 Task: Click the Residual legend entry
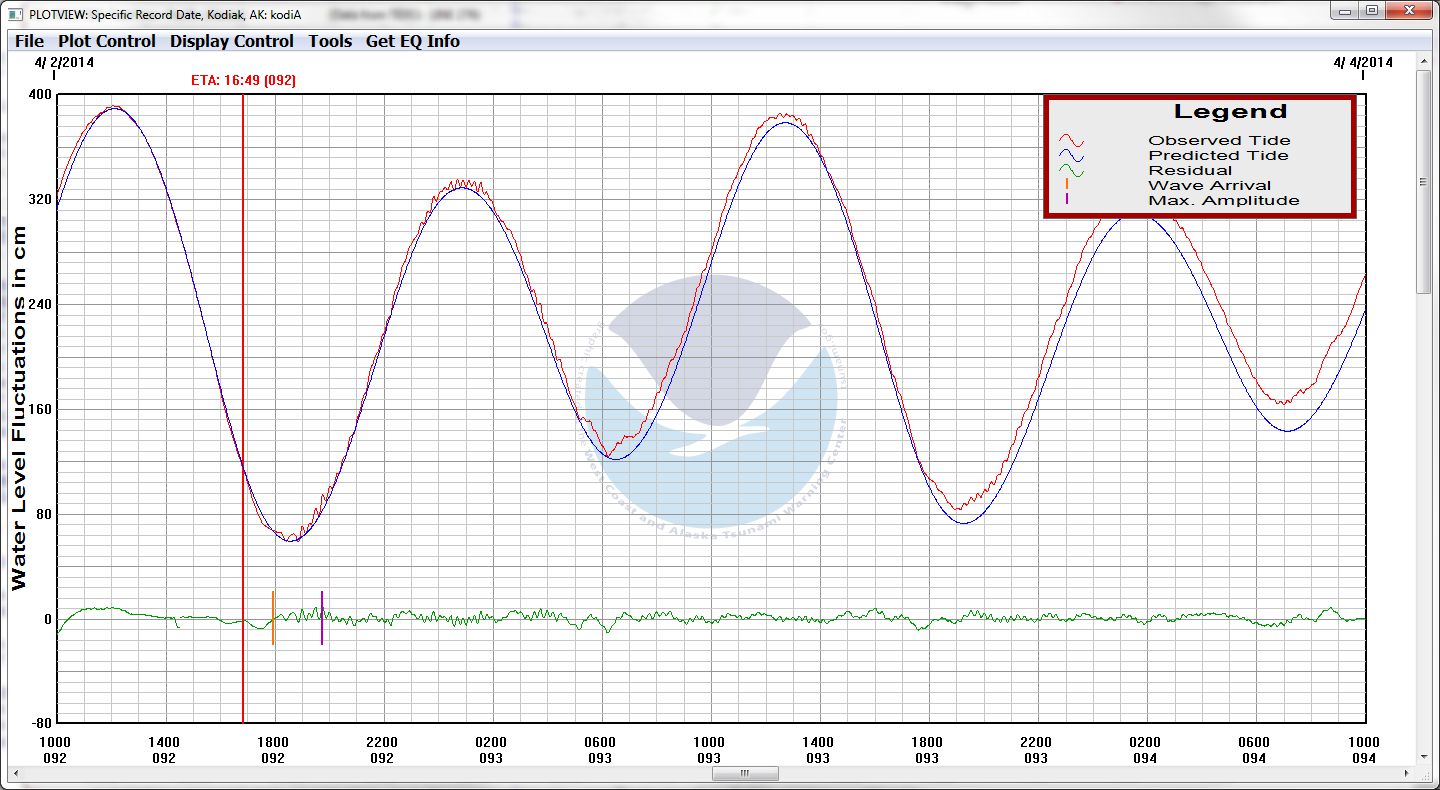click(x=1190, y=170)
